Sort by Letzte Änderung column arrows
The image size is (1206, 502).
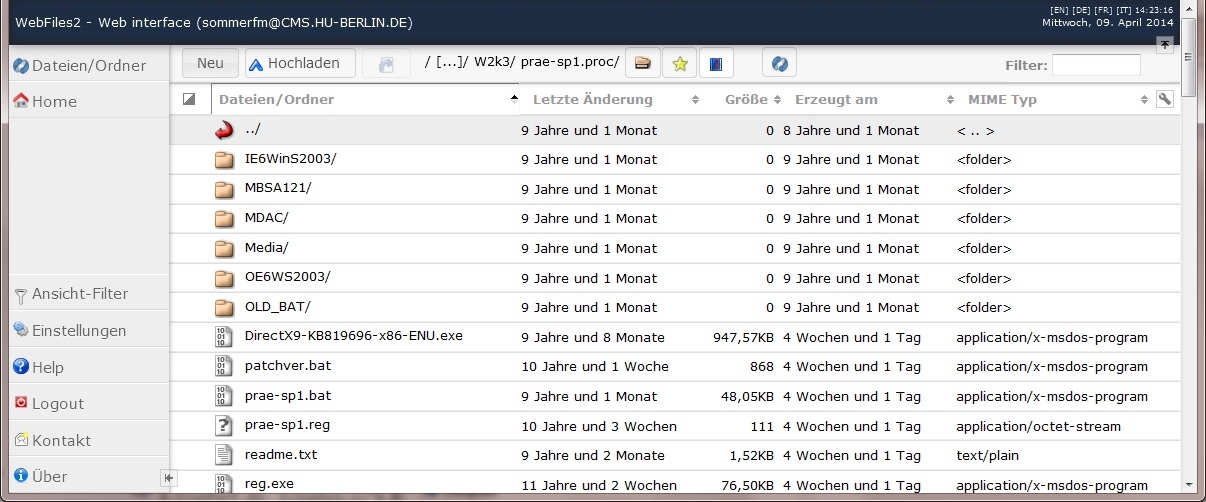[x=696, y=100]
